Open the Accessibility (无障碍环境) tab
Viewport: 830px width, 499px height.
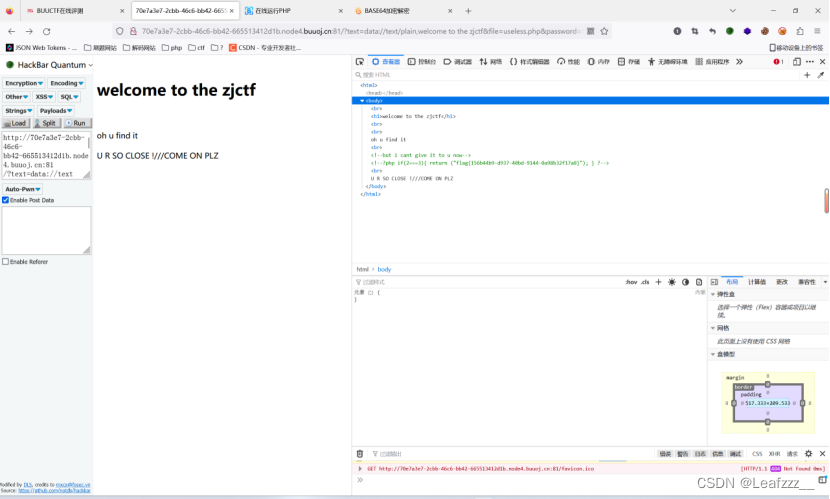(667, 62)
